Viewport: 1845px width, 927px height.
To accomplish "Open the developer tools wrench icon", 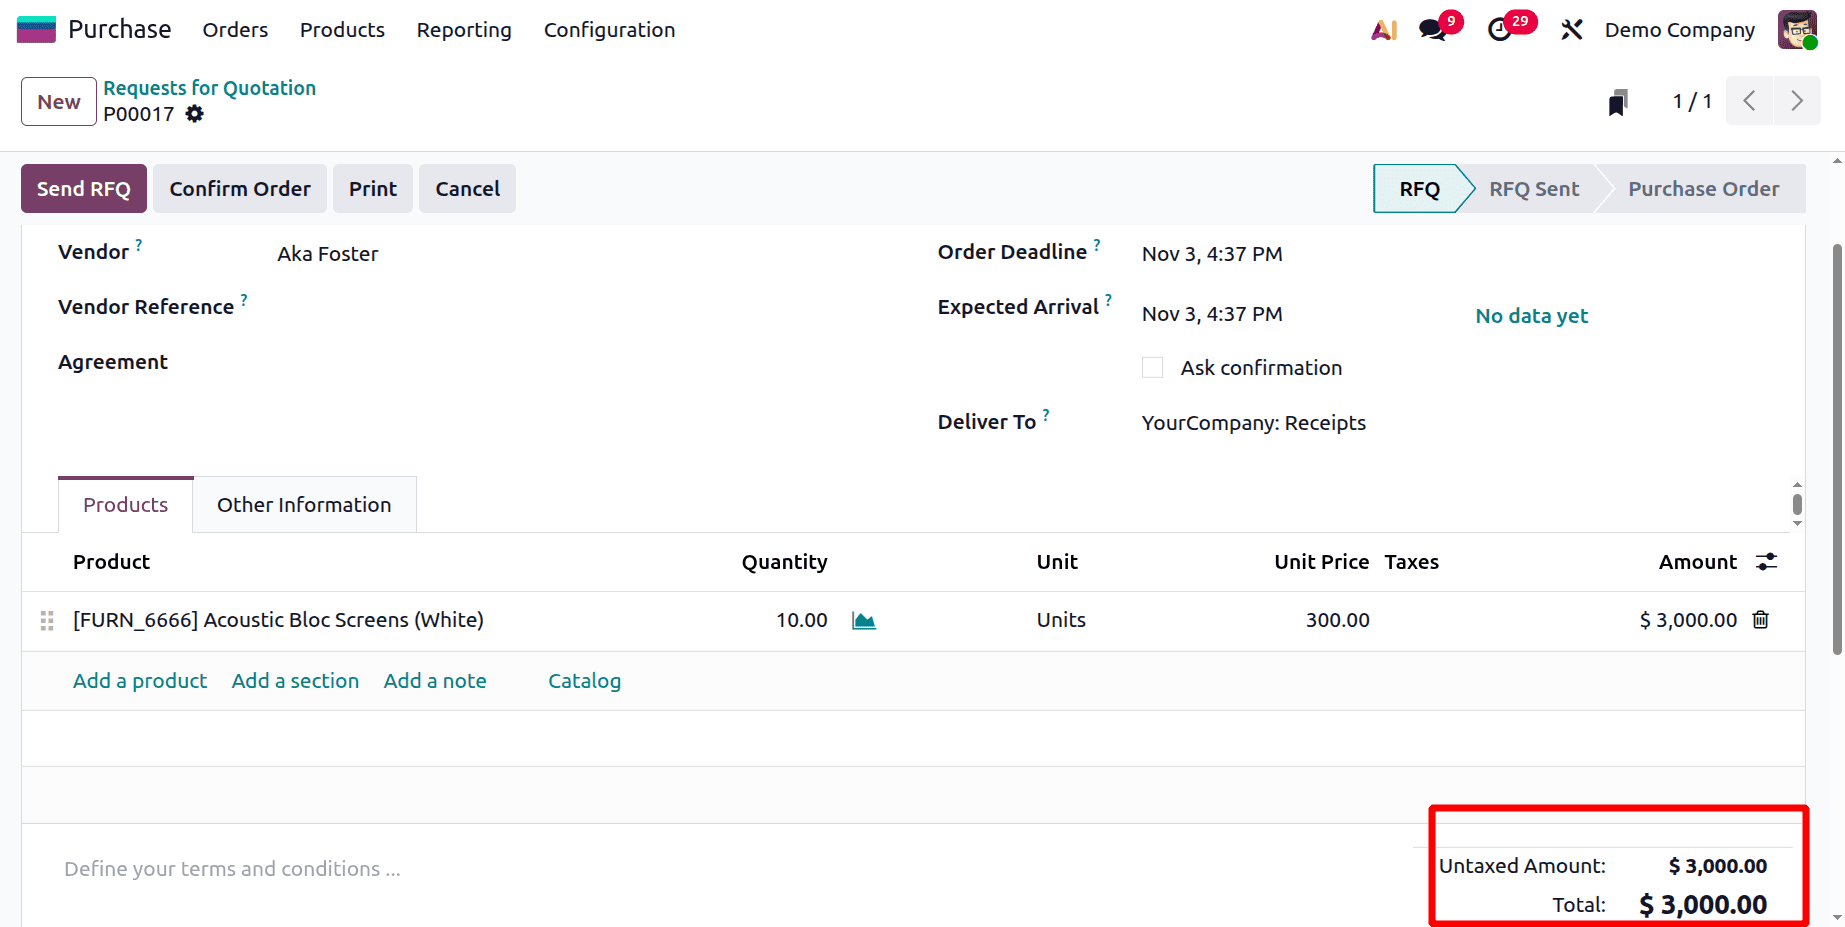I will pos(1571,29).
